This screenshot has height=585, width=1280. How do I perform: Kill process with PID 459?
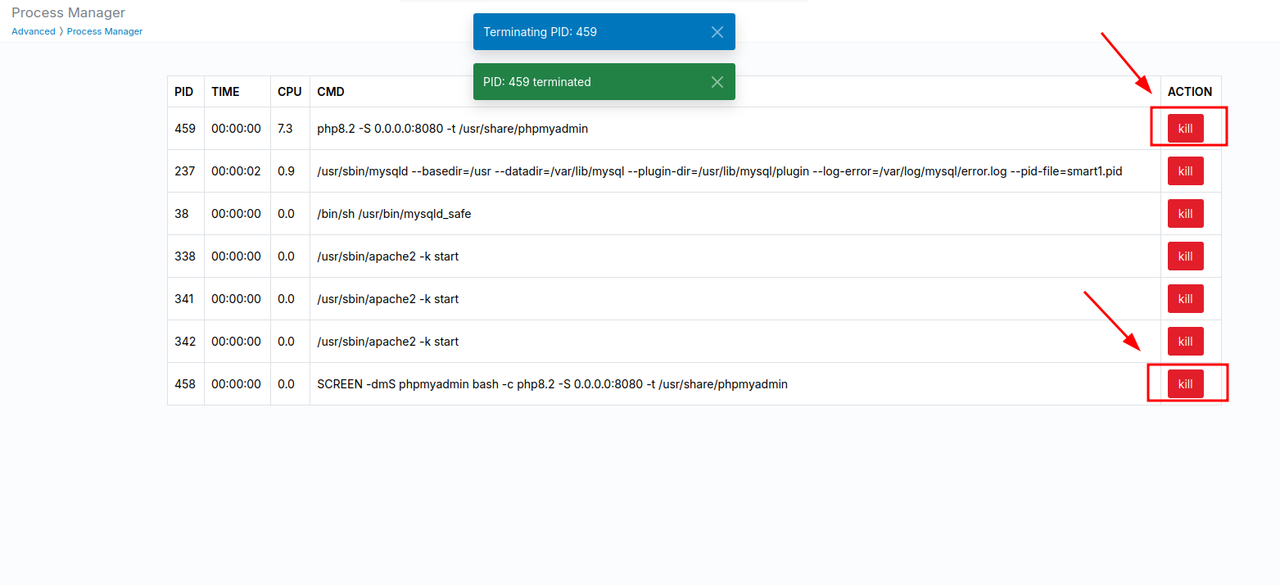[1185, 129]
